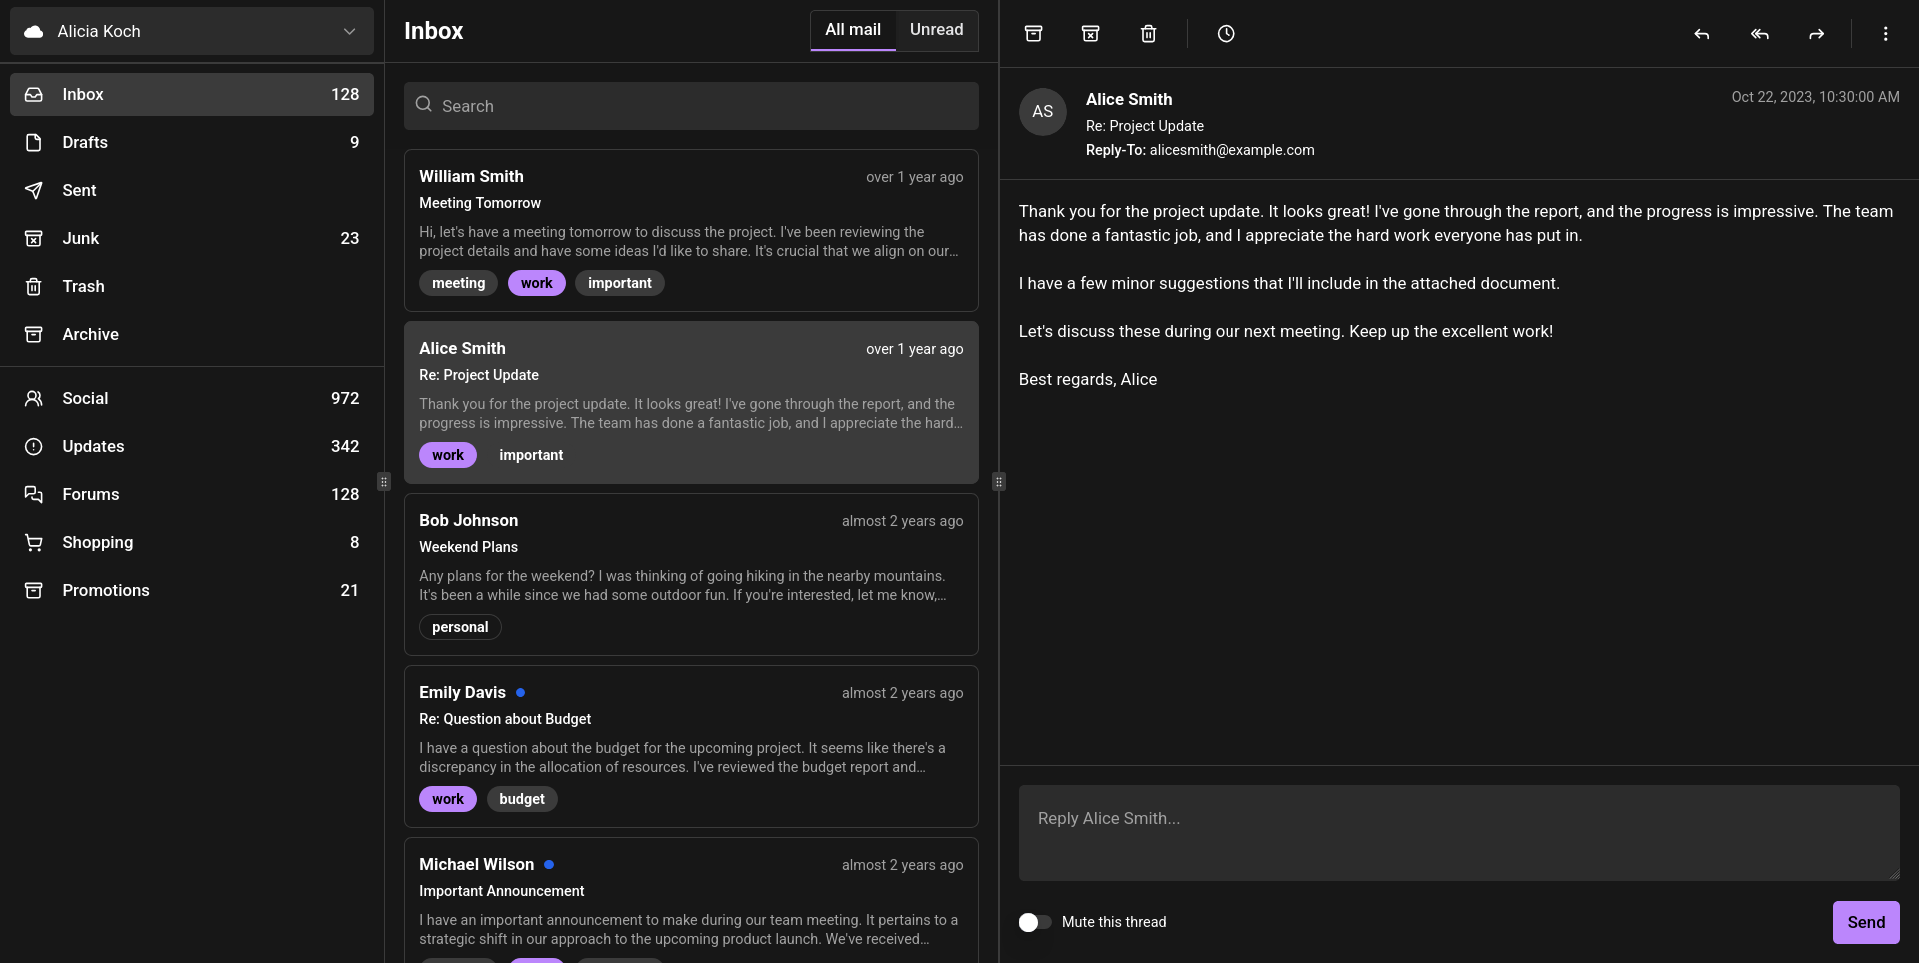The image size is (1920, 963).
Task: Click the Snooze clock icon
Action: point(1226,34)
